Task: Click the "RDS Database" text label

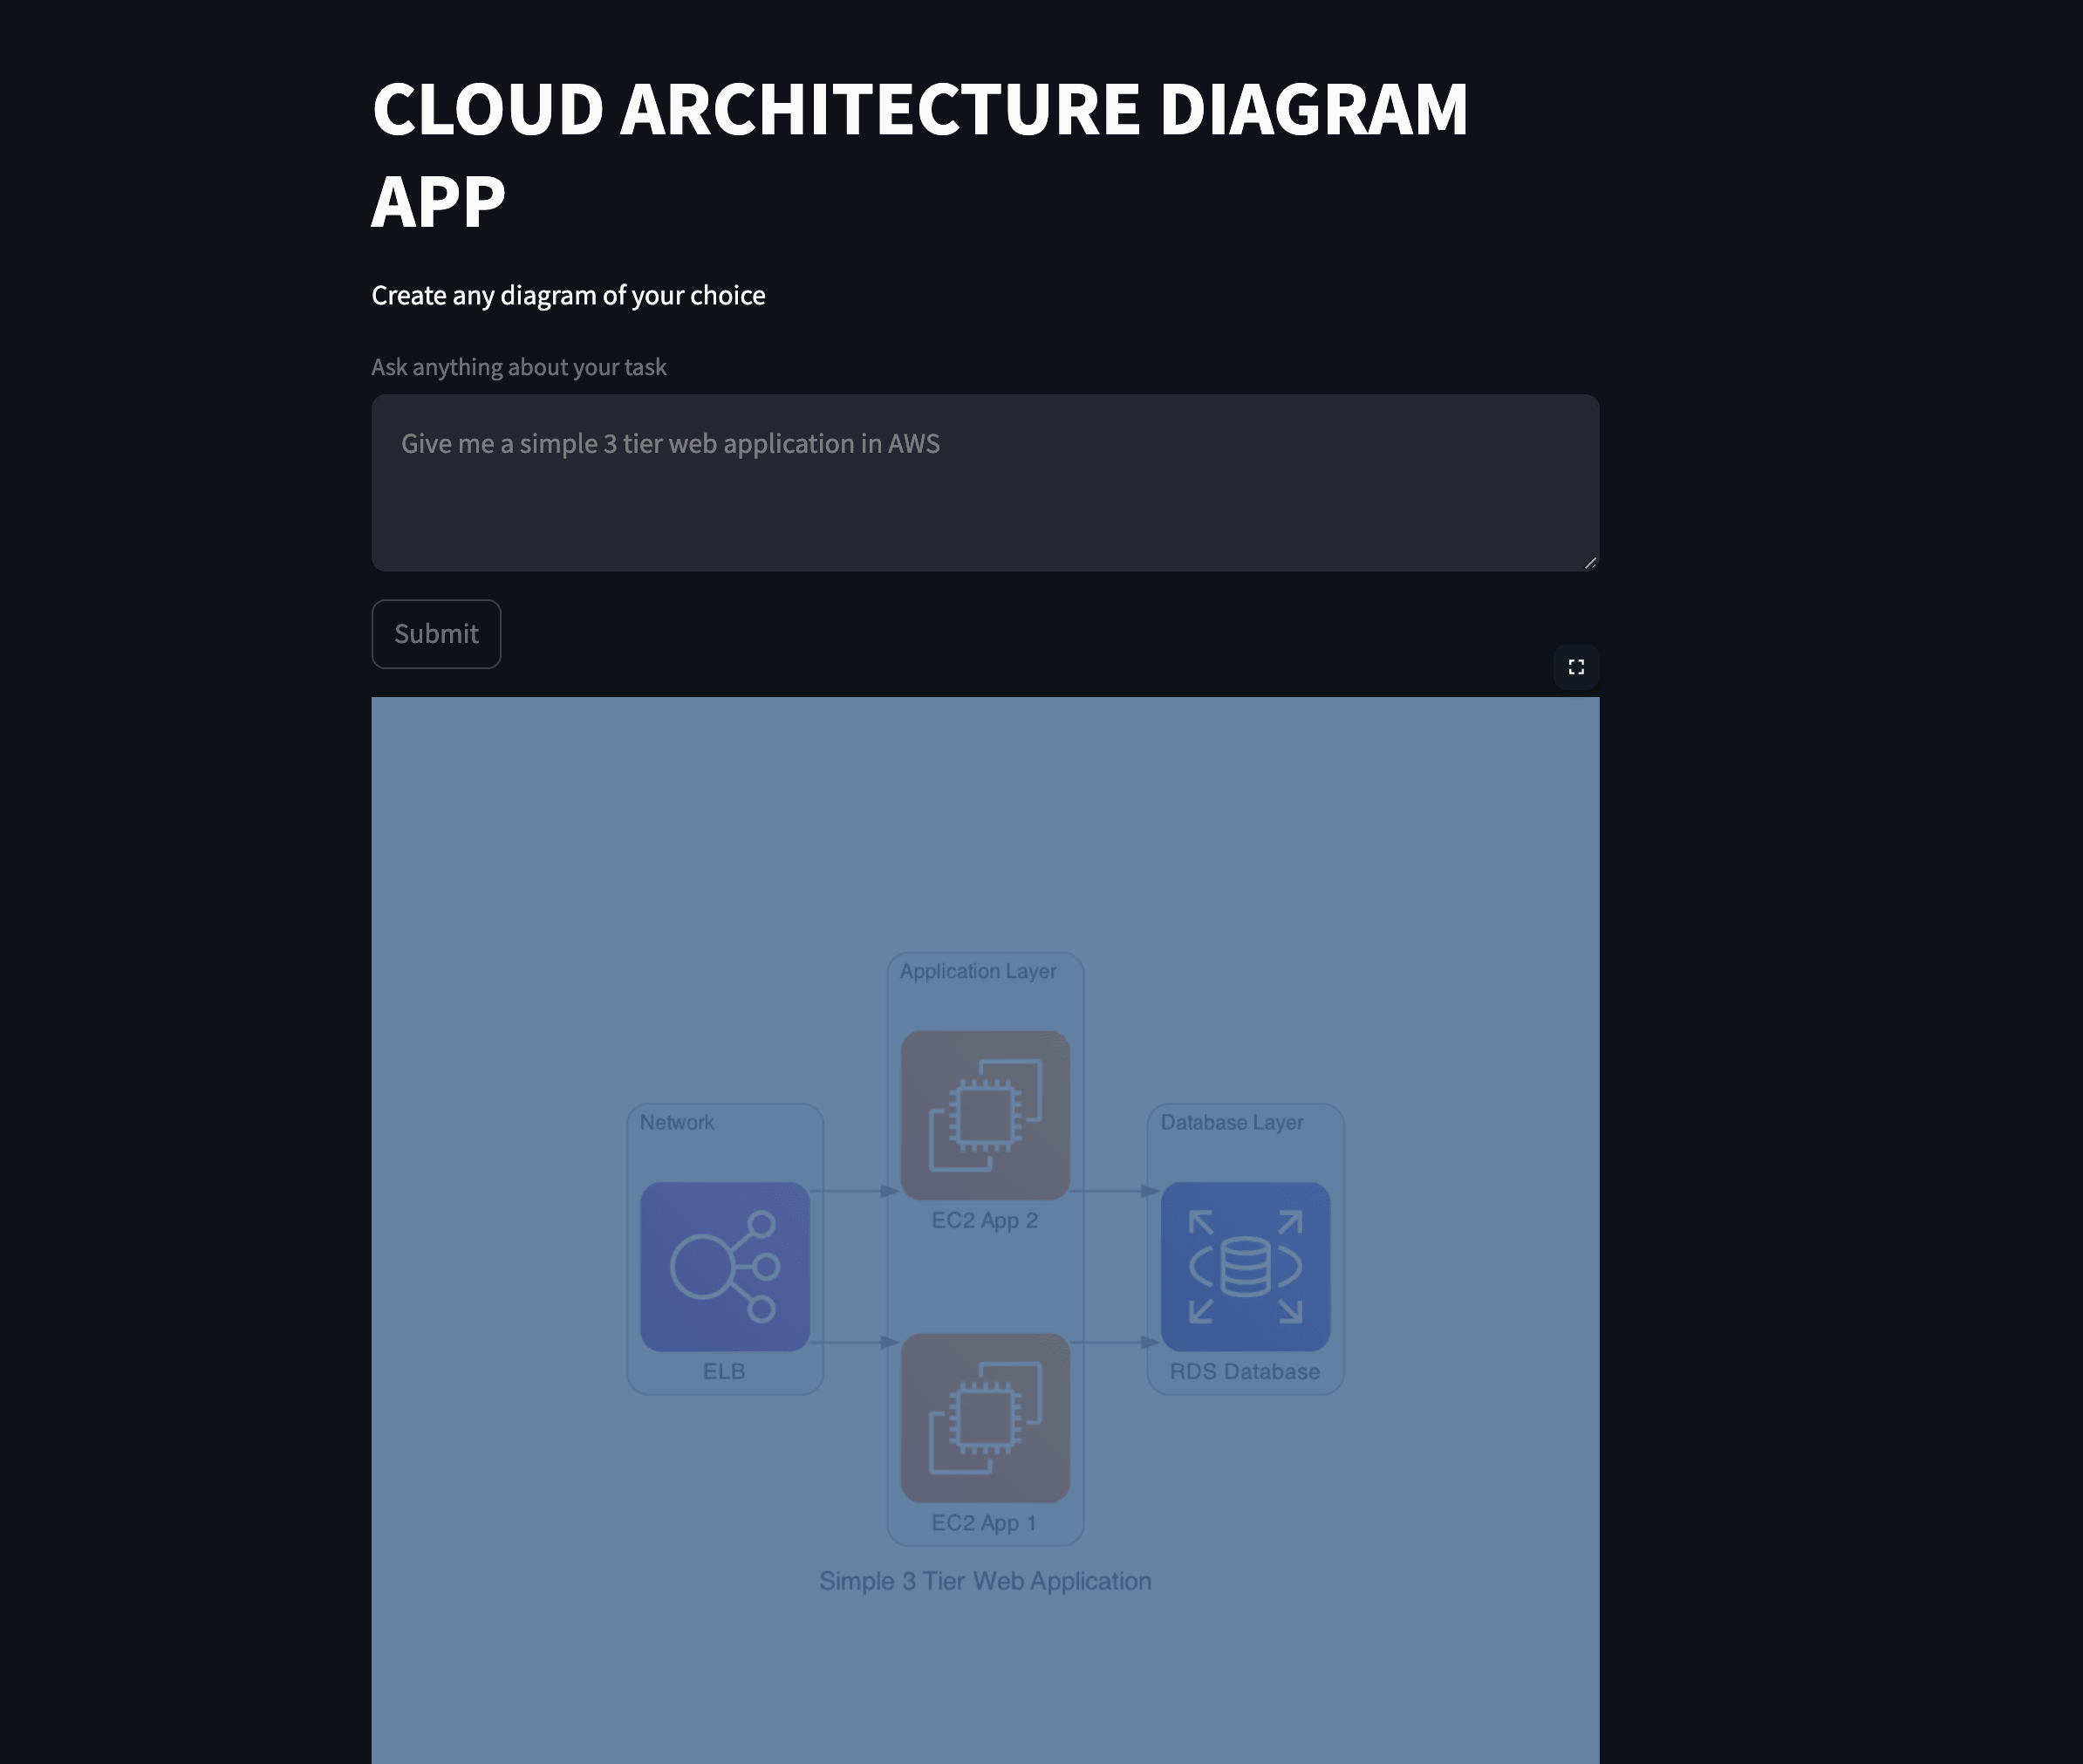Action: point(1244,1372)
